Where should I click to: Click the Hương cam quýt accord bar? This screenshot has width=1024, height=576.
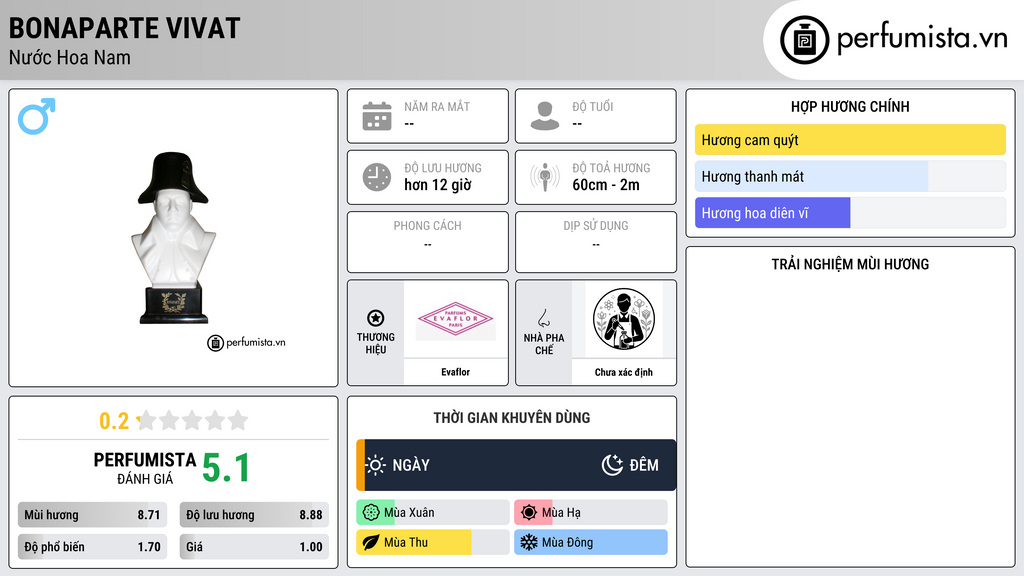850,140
